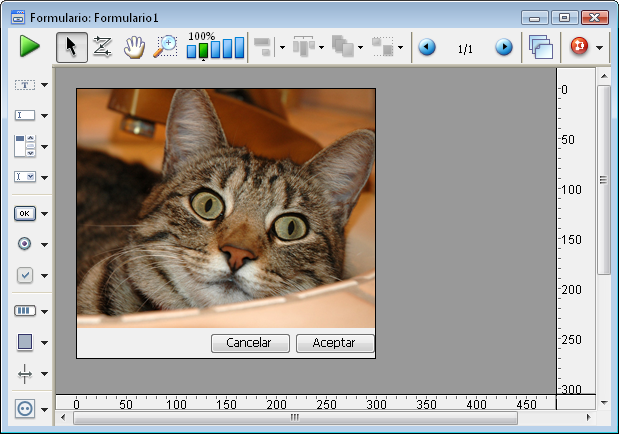Select the hand pan tool
Screen dimensions: 619x434
tap(133, 47)
